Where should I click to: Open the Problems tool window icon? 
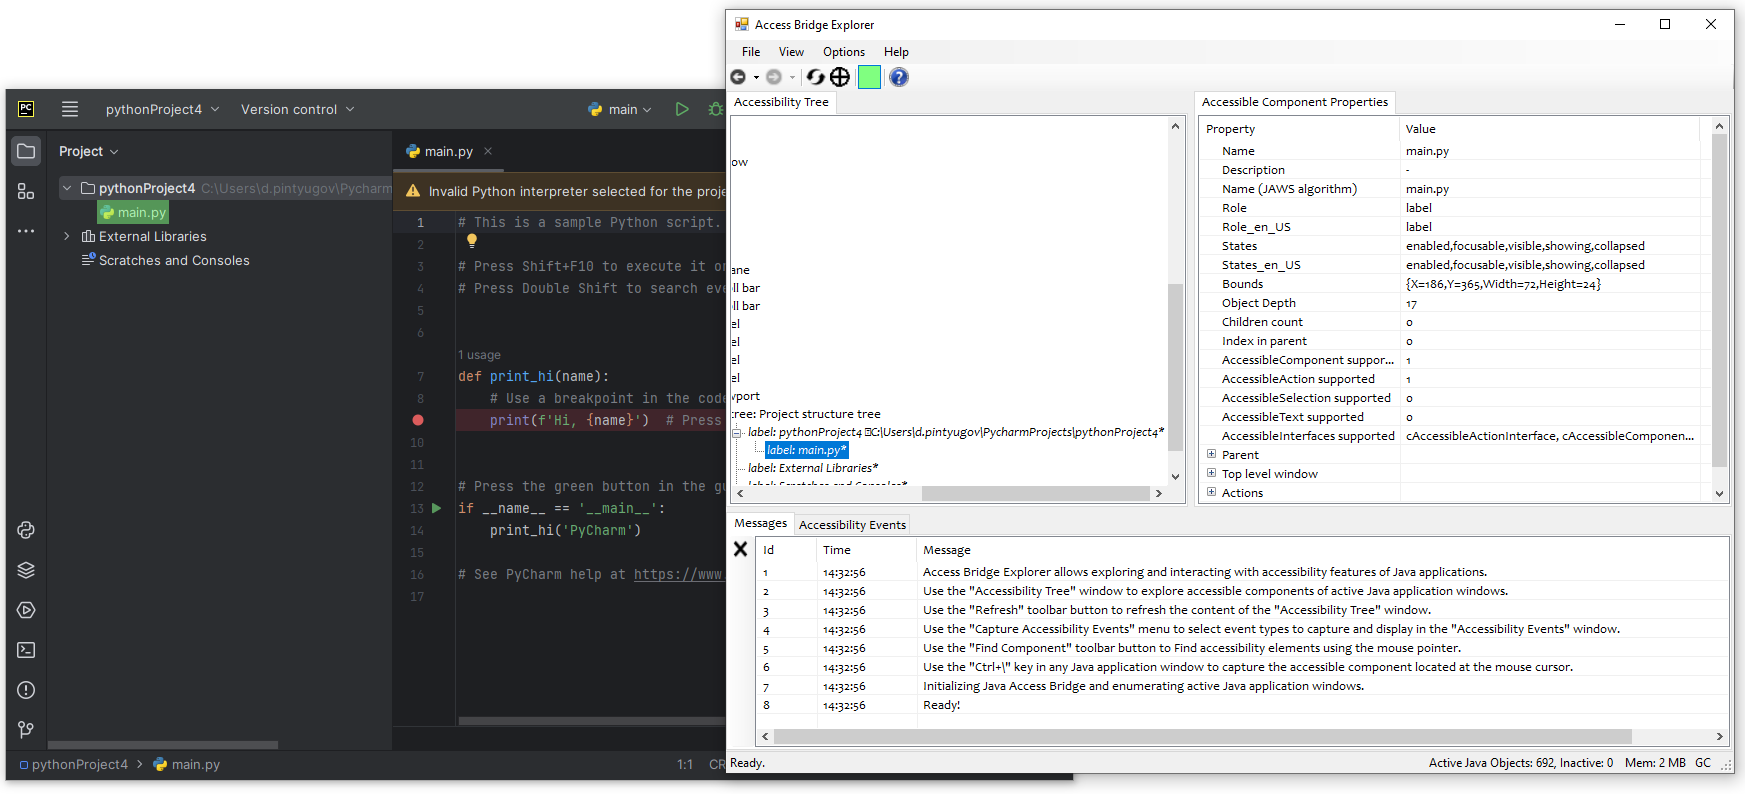(x=26, y=690)
